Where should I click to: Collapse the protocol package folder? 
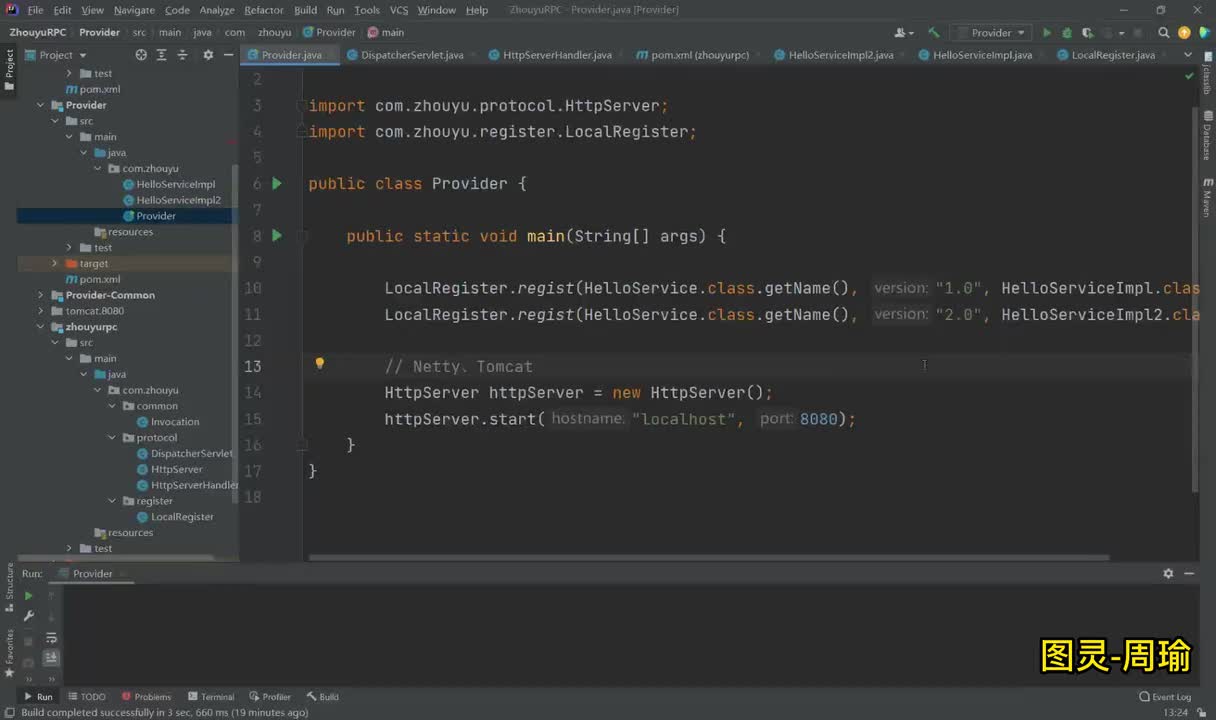click(113, 438)
